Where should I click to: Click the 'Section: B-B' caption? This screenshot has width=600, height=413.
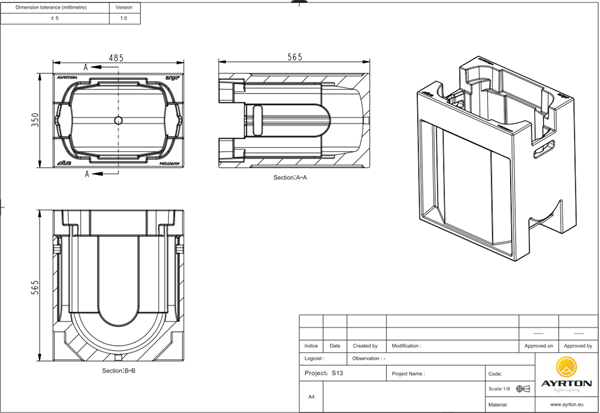[x=118, y=371]
